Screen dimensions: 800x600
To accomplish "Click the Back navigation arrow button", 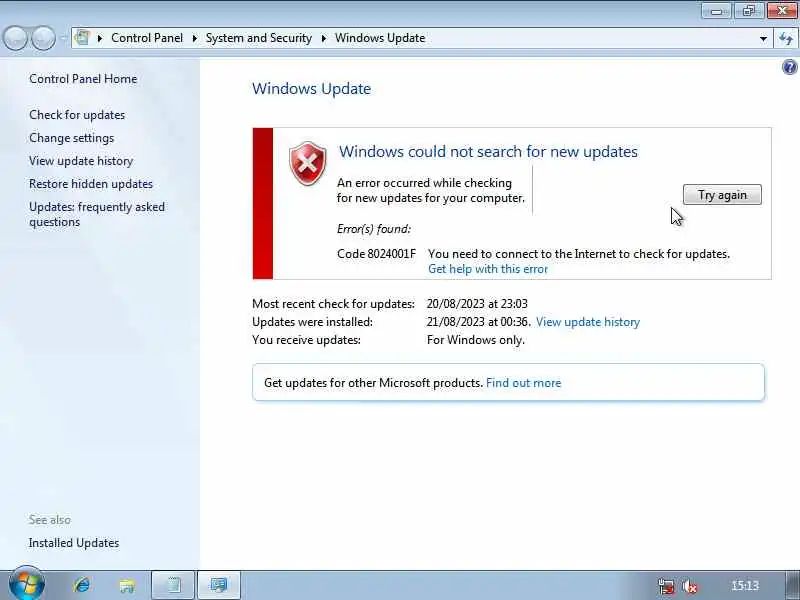I will [15, 38].
